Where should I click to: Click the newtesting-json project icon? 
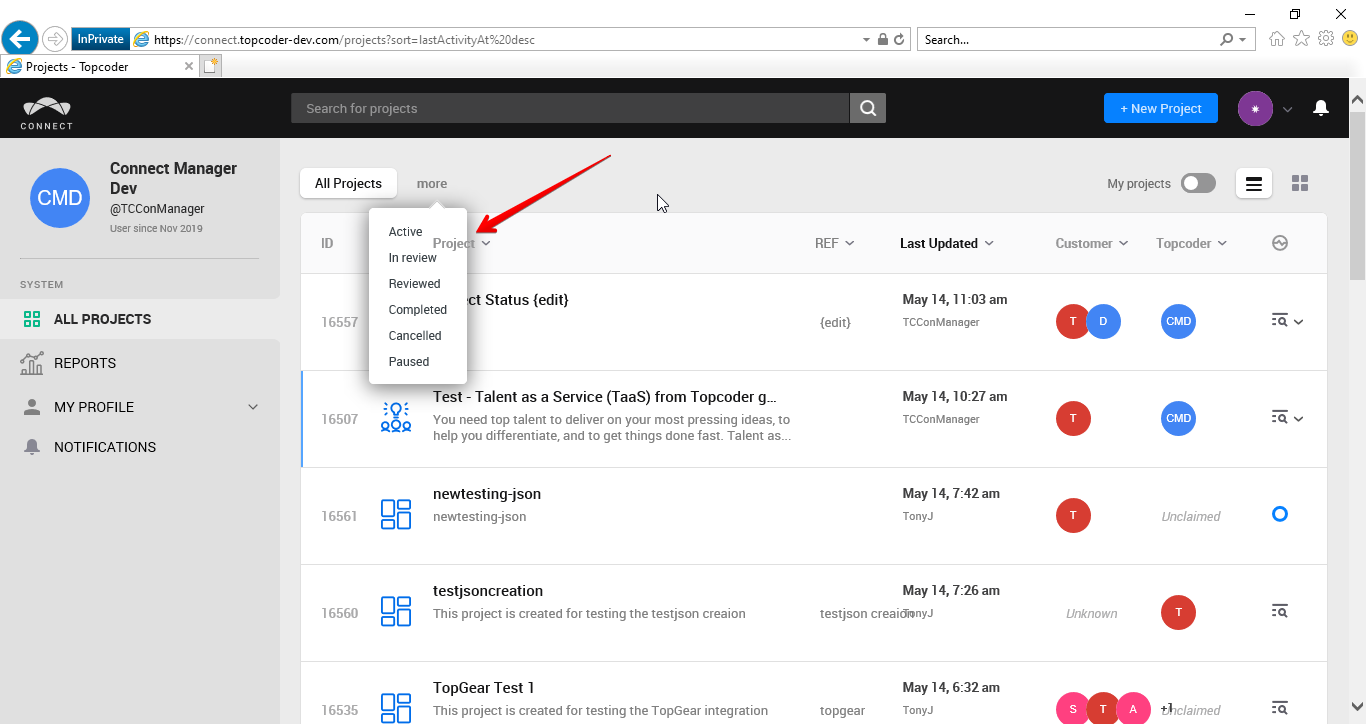396,514
